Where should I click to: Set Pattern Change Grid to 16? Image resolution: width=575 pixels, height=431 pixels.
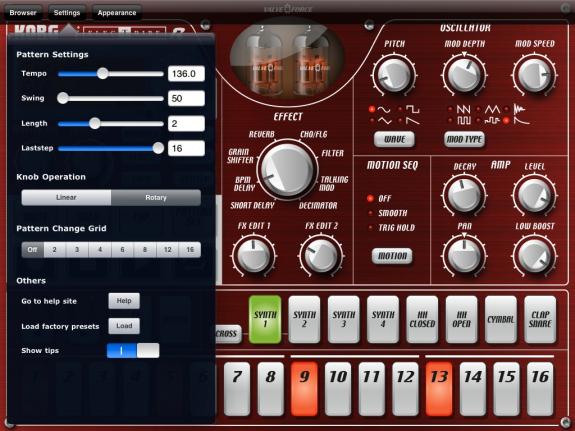tap(190, 250)
